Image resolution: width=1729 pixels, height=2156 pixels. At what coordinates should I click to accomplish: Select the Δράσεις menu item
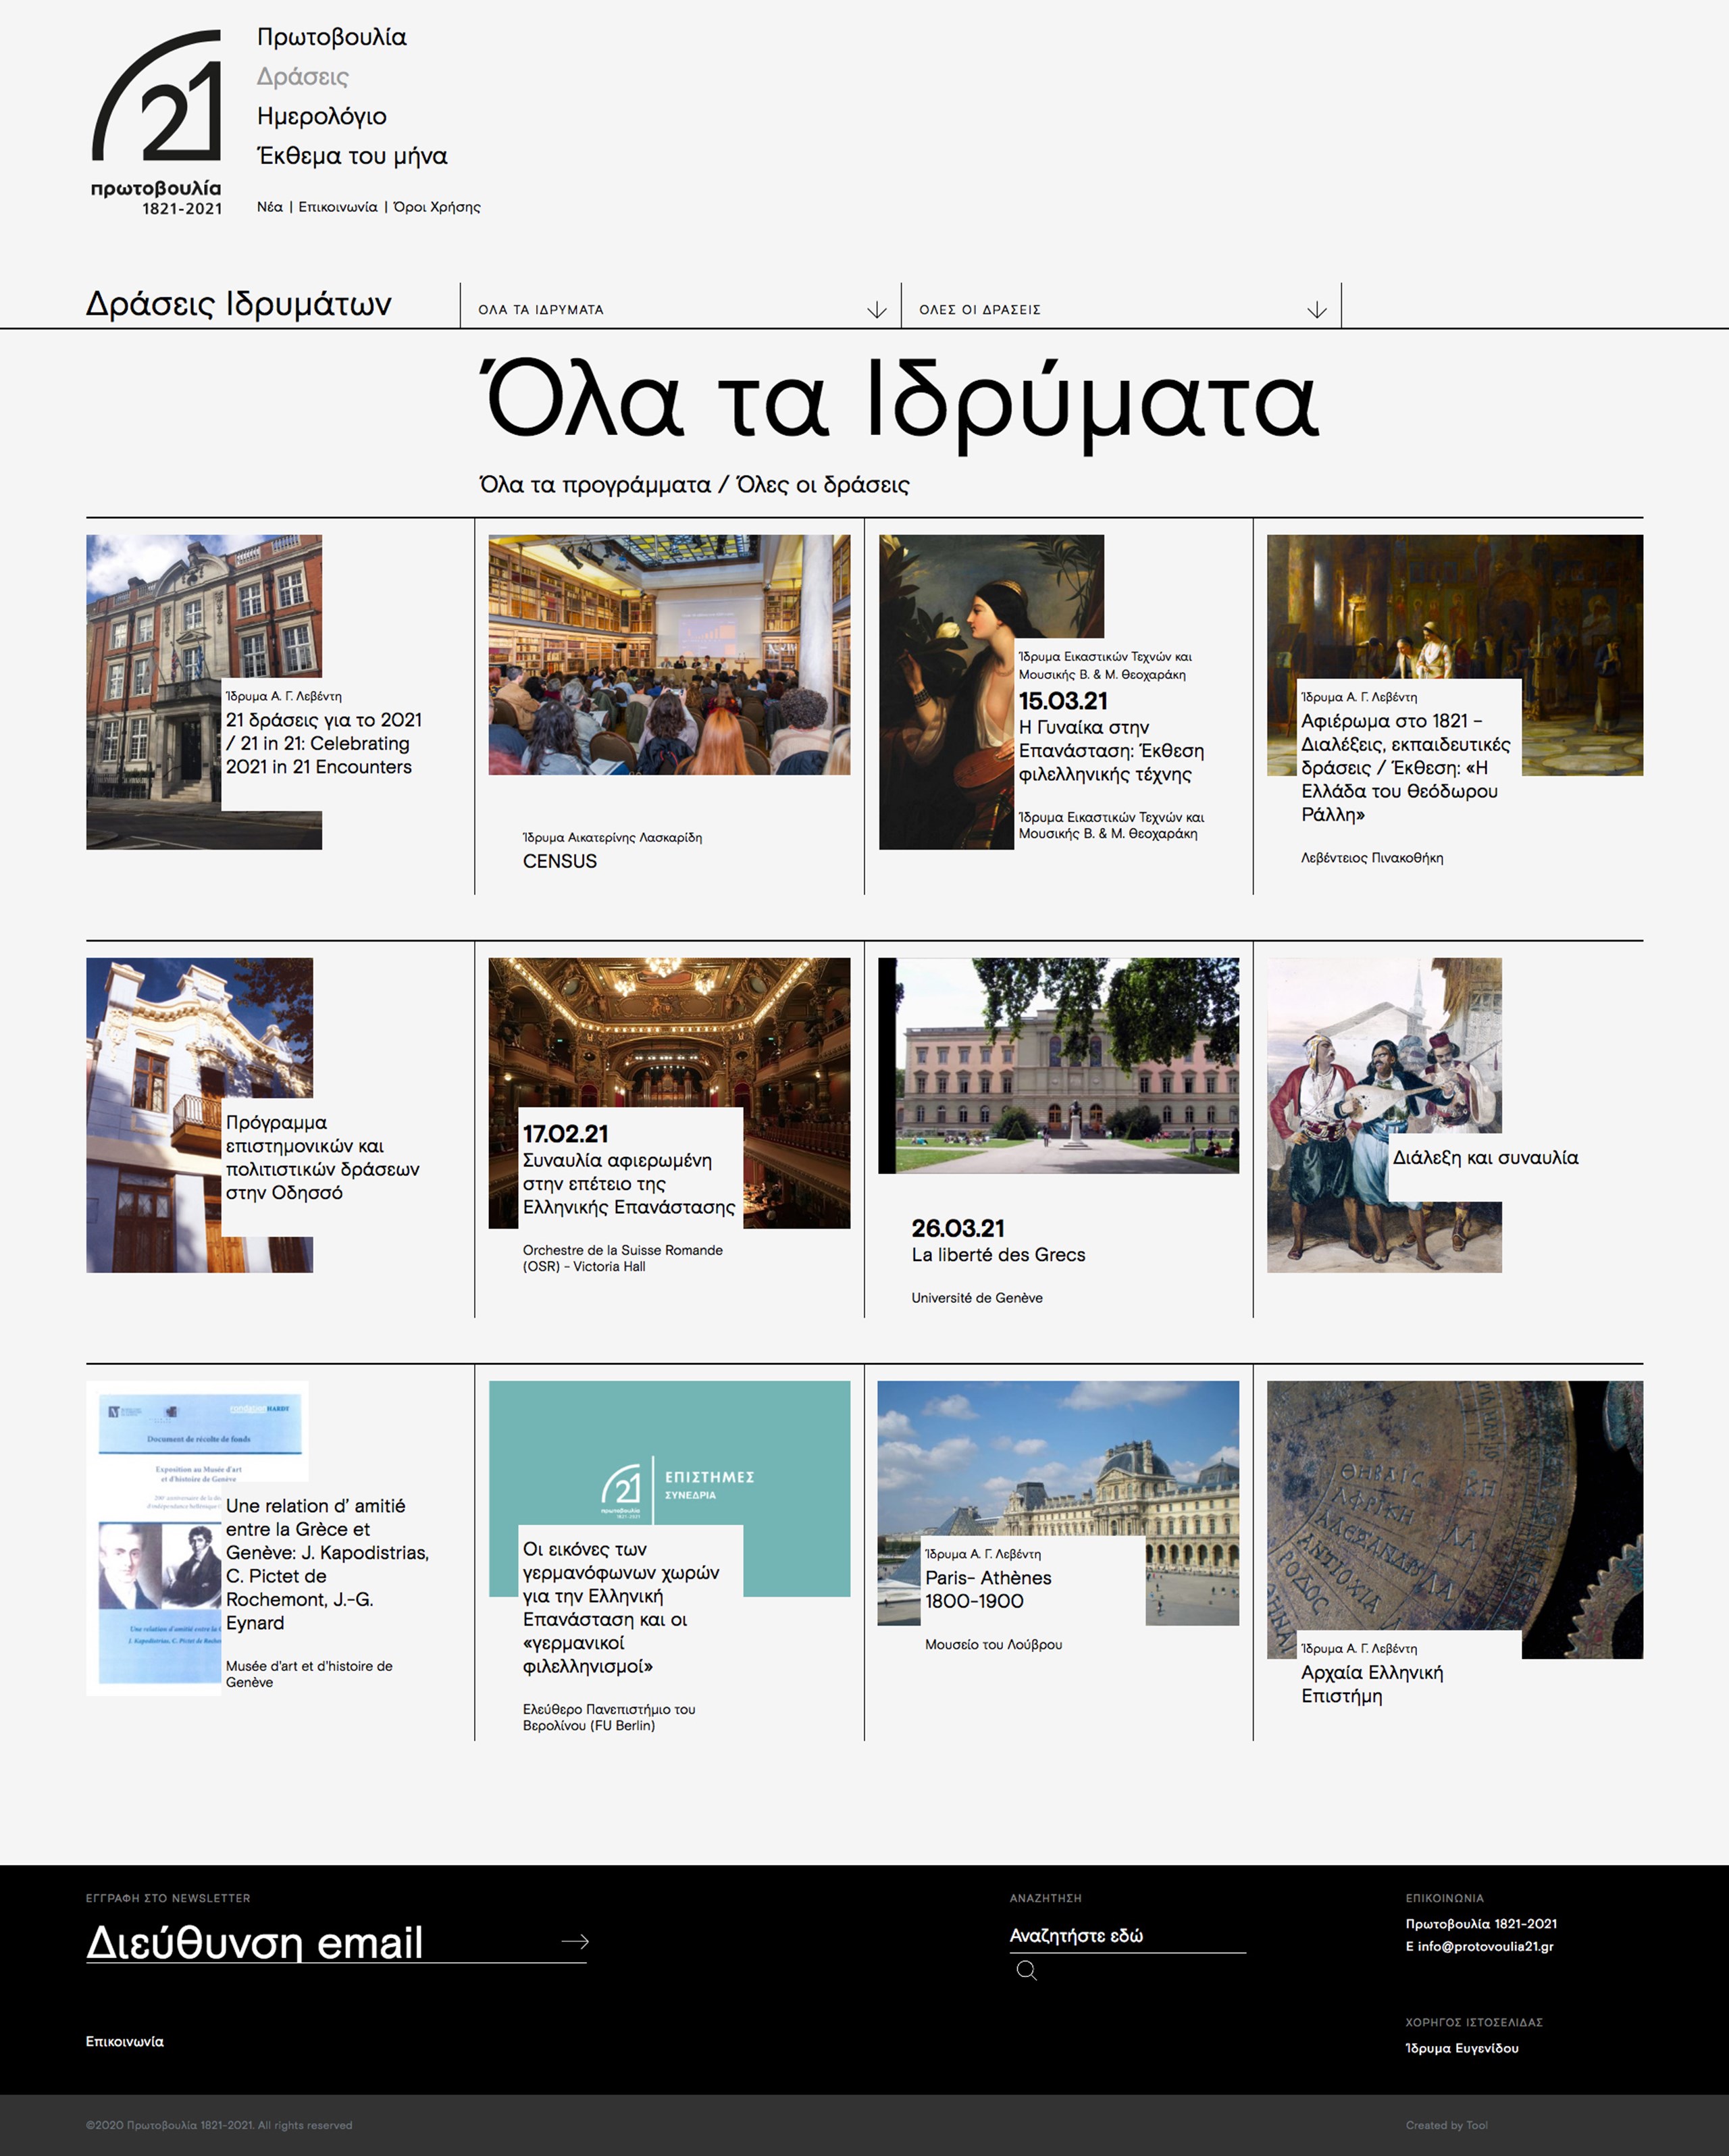tap(303, 77)
